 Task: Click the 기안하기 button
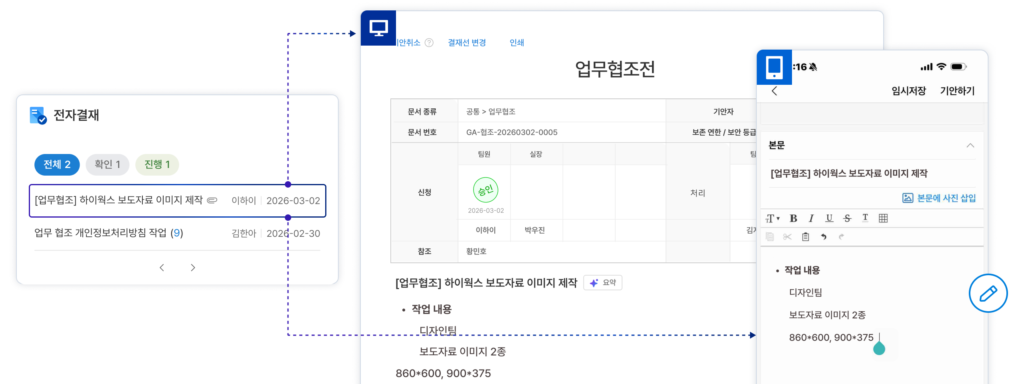957,91
